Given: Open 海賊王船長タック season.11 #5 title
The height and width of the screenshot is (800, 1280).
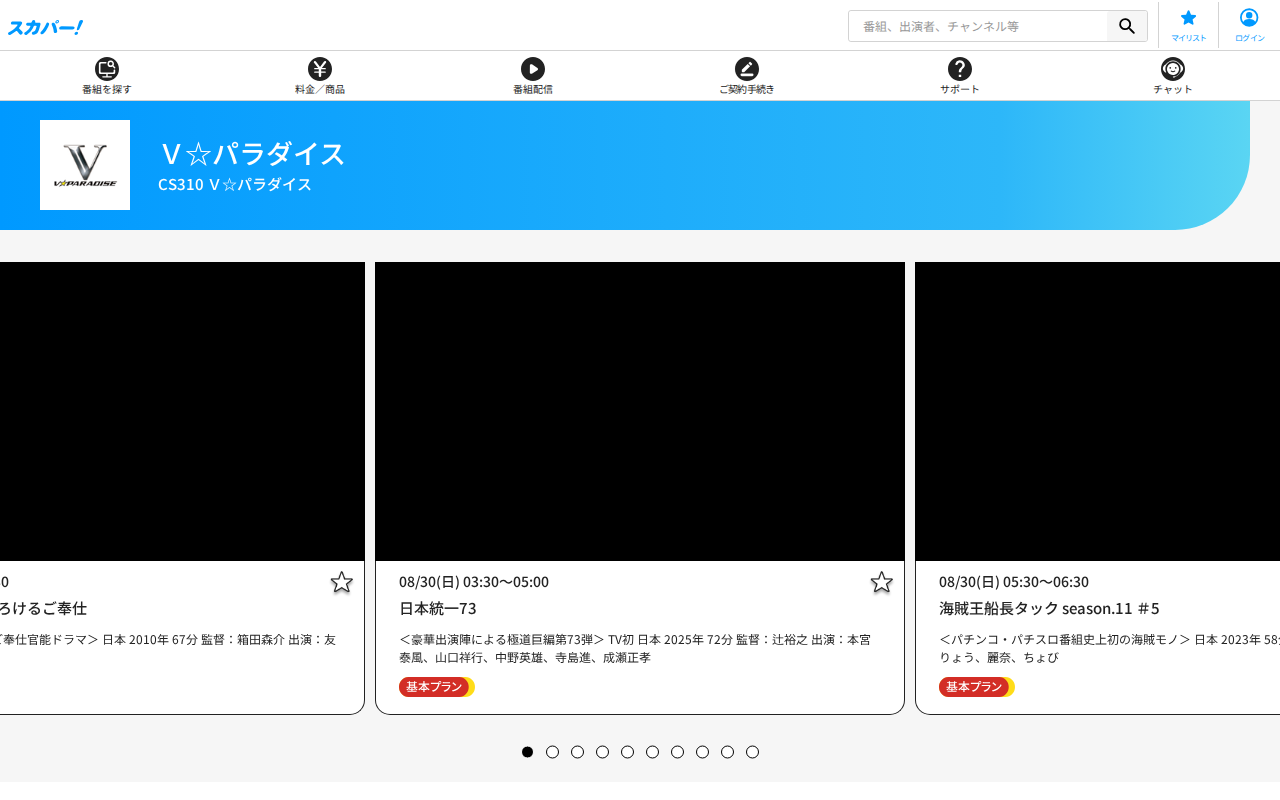Looking at the screenshot, I should point(1049,608).
